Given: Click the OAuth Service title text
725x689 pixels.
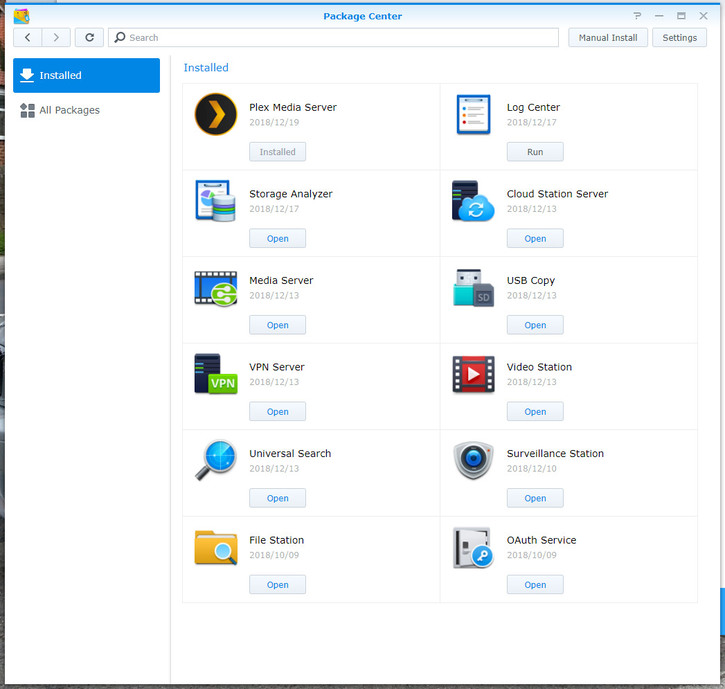Looking at the screenshot, I should [541, 540].
